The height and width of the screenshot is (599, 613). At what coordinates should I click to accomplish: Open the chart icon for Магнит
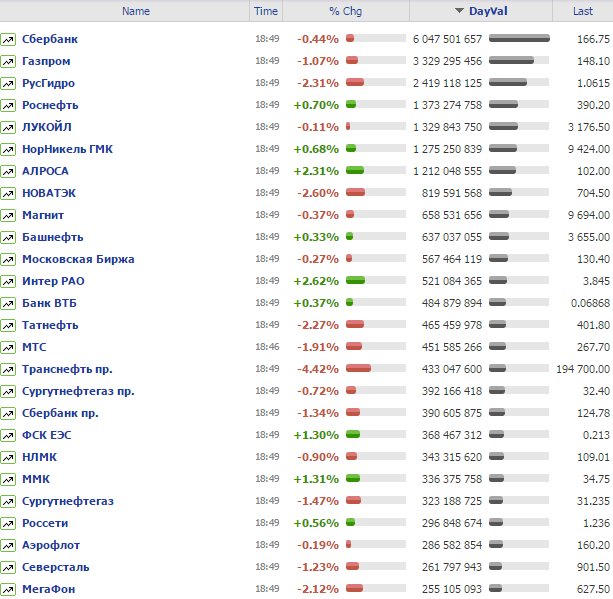point(8,215)
